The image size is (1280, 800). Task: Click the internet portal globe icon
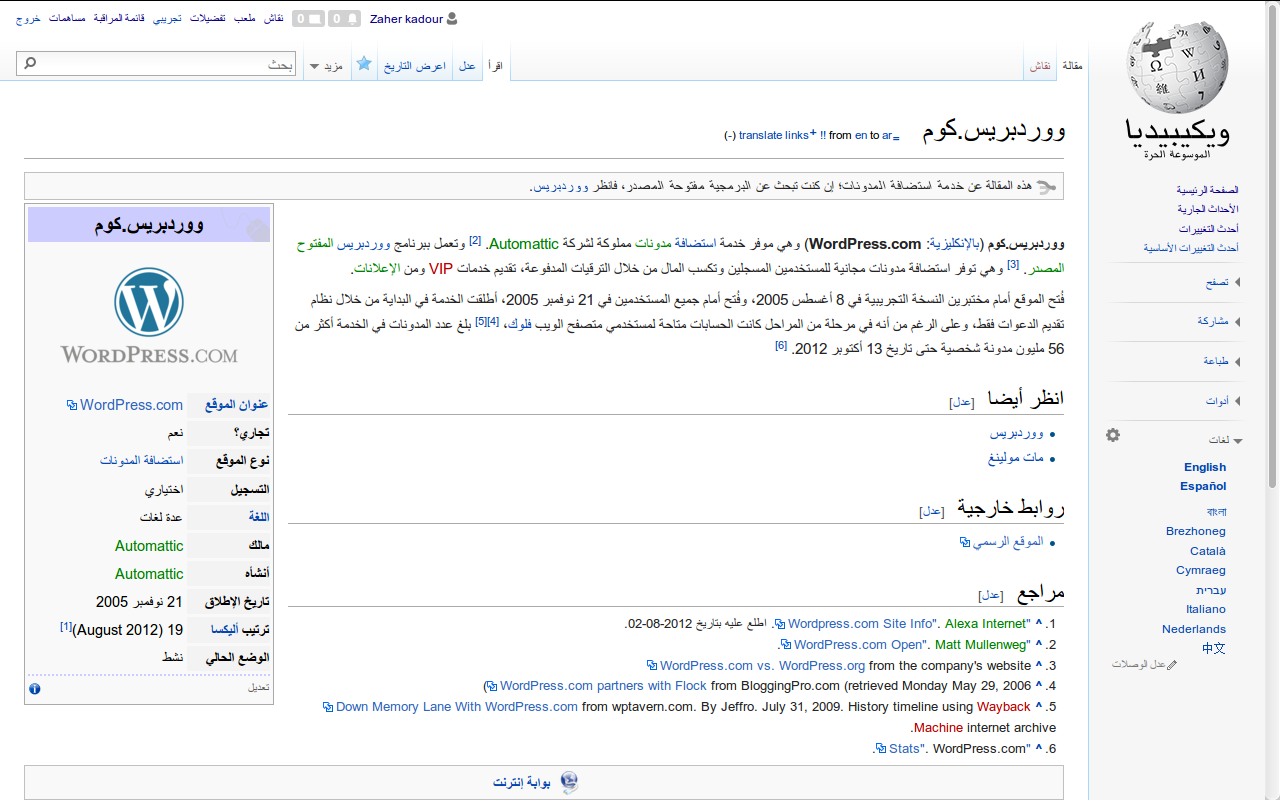[x=569, y=782]
